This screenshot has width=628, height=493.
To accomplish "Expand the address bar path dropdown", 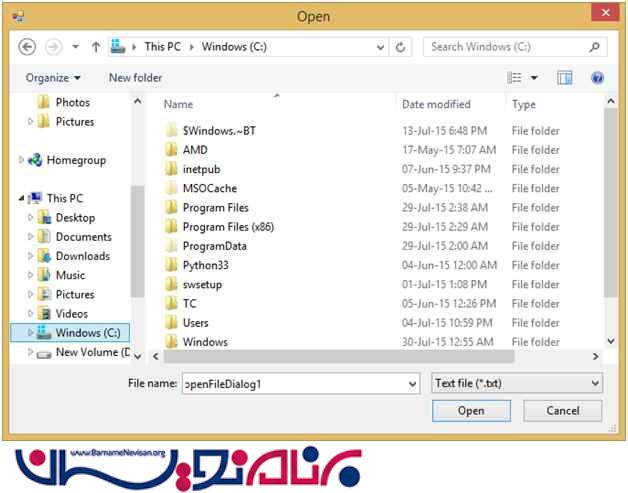I will (x=380, y=47).
